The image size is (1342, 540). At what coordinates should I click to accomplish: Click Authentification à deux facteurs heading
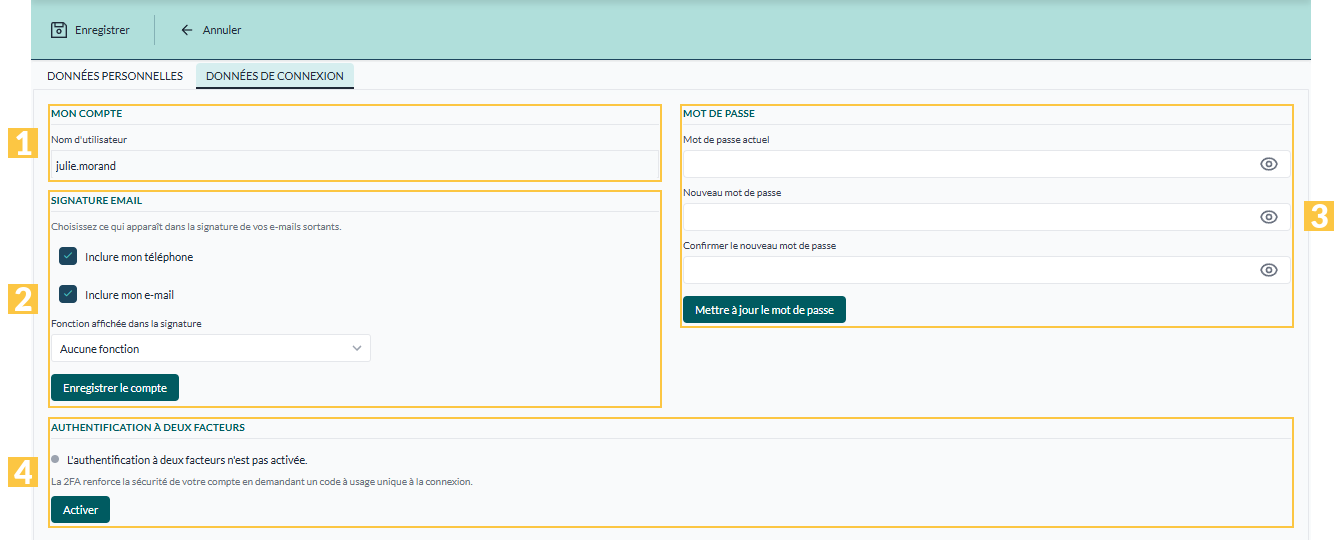click(x=148, y=427)
